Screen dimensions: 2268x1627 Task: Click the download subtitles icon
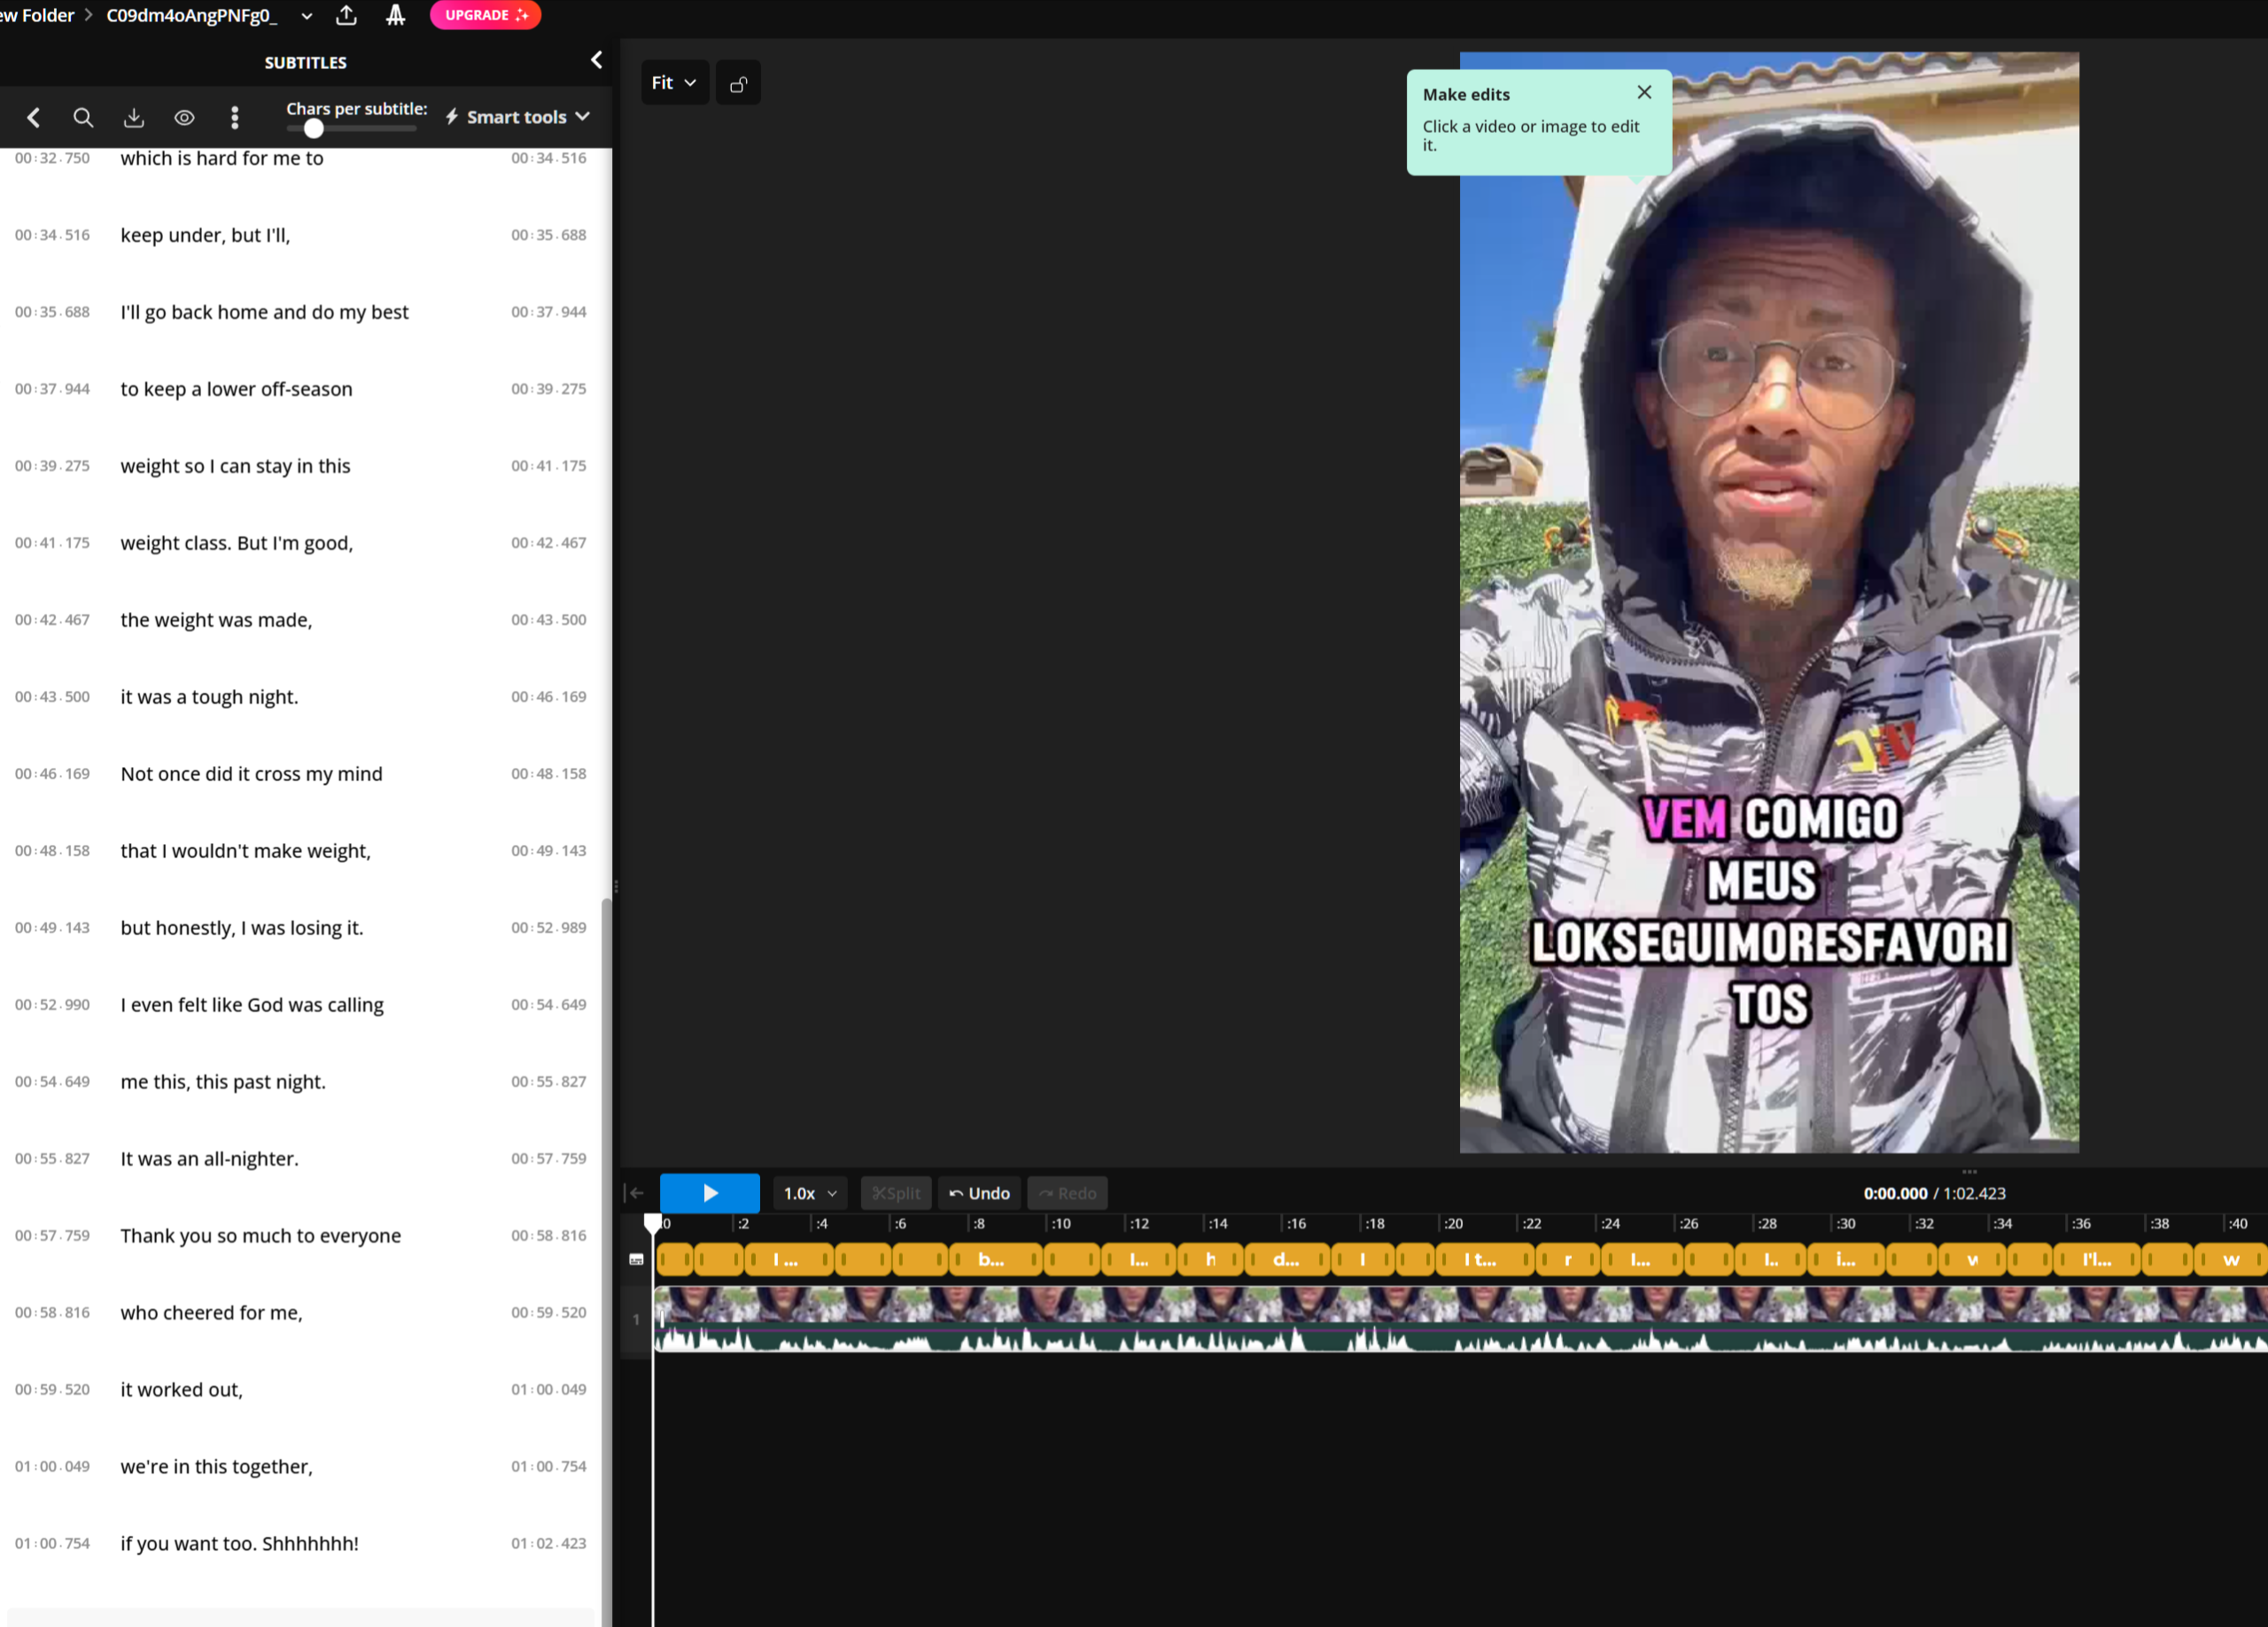(x=134, y=118)
